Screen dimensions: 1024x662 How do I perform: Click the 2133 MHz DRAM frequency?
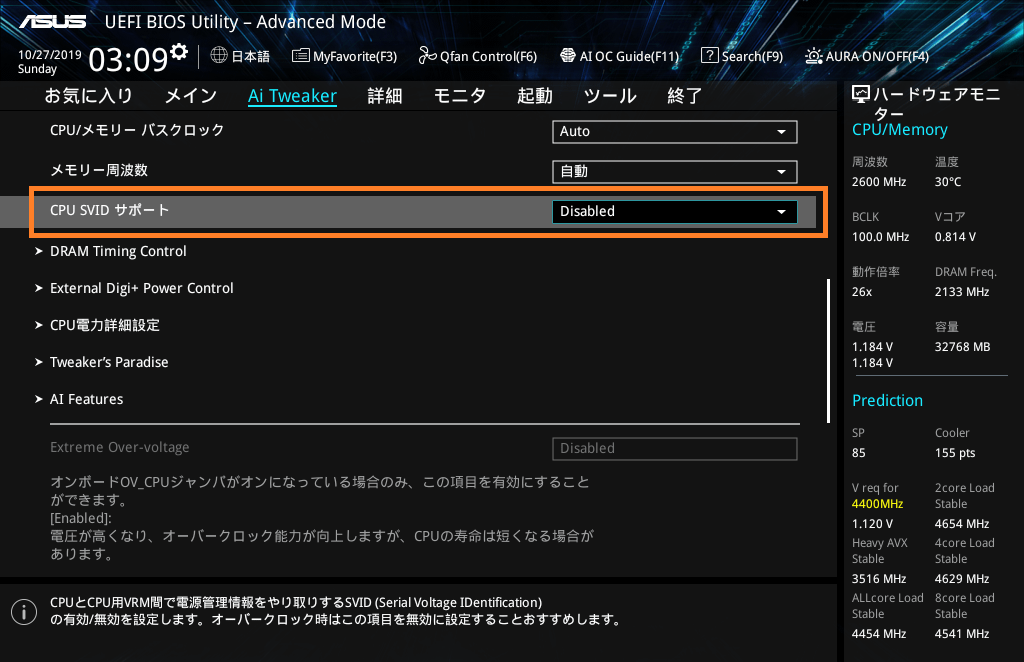tap(961, 292)
